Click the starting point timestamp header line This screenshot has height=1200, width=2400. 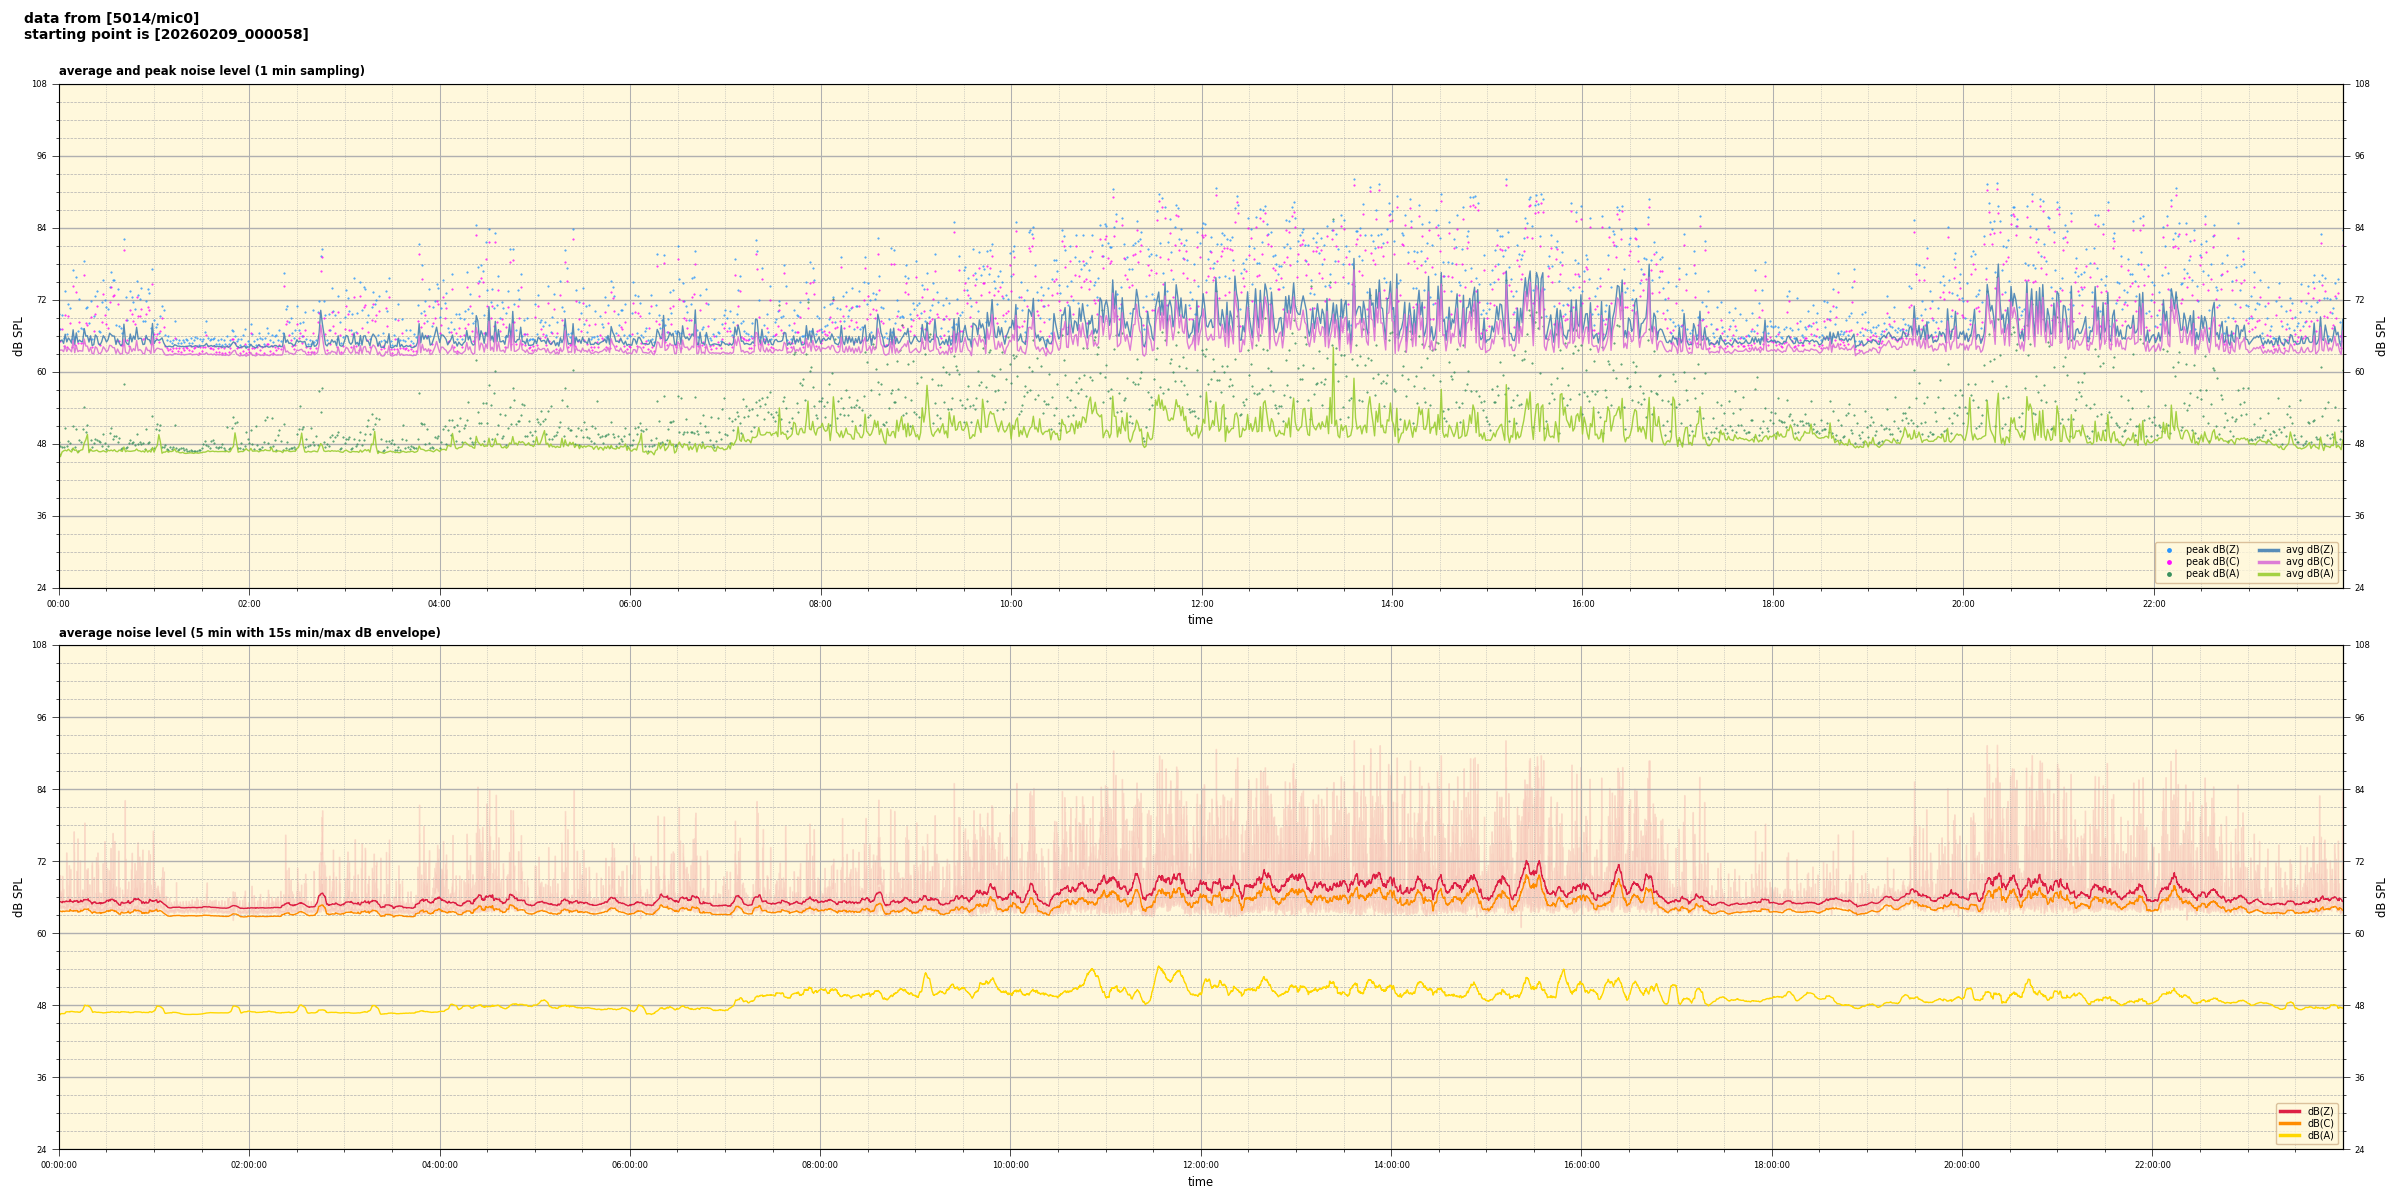166,35
